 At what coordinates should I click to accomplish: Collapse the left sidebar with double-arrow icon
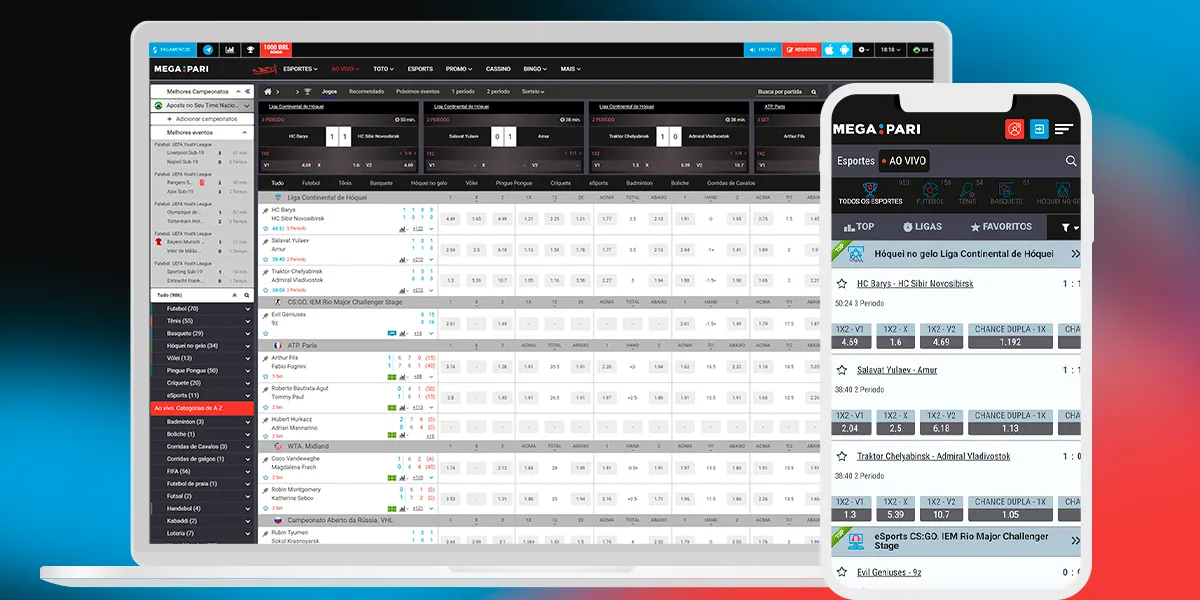click(x=247, y=91)
